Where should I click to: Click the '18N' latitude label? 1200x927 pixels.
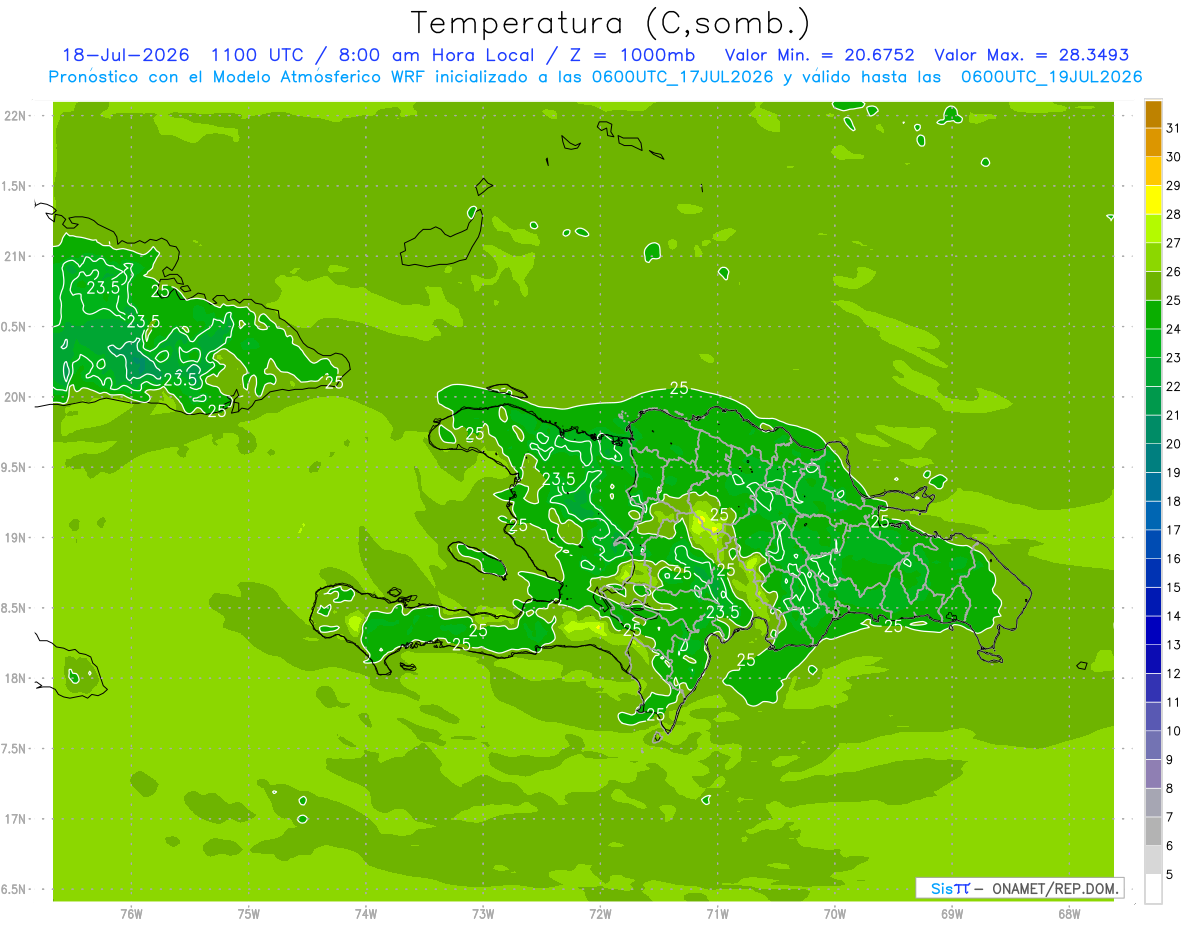[x=17, y=678]
